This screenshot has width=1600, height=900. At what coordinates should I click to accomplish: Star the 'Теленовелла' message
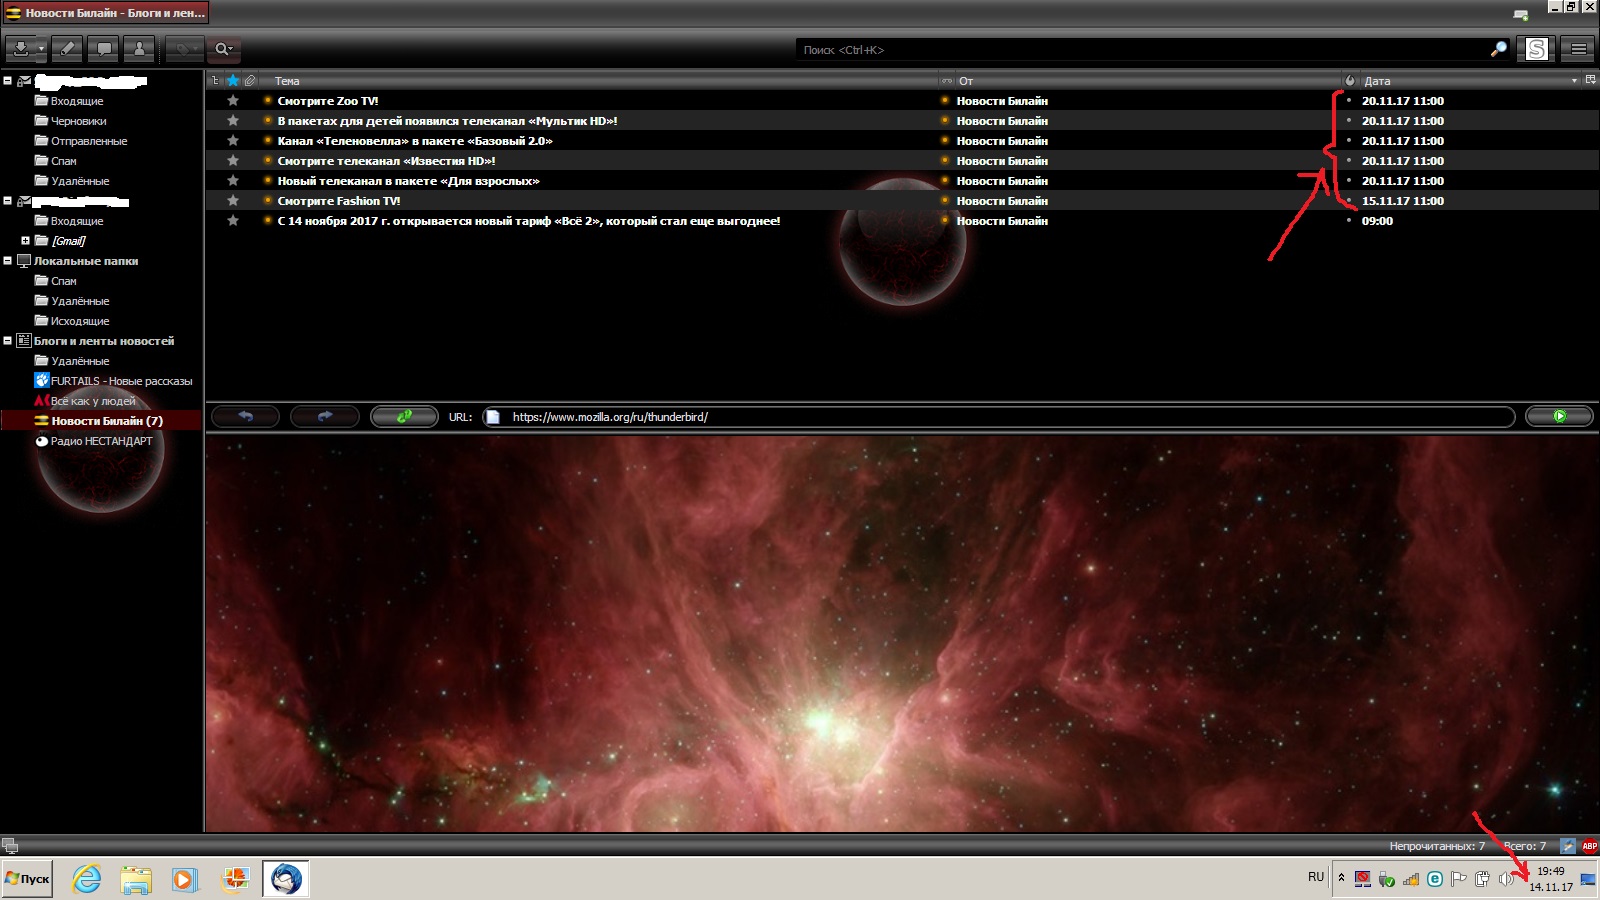(233, 140)
